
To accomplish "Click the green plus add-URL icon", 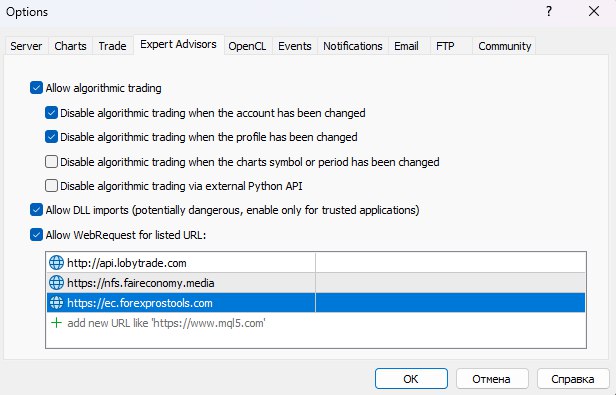I will tap(57, 323).
